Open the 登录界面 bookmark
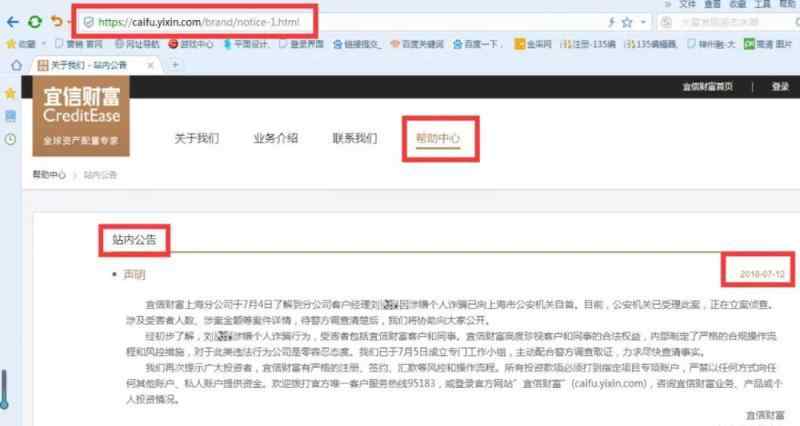Image resolution: width=800 pixels, height=426 pixels. 301,44
